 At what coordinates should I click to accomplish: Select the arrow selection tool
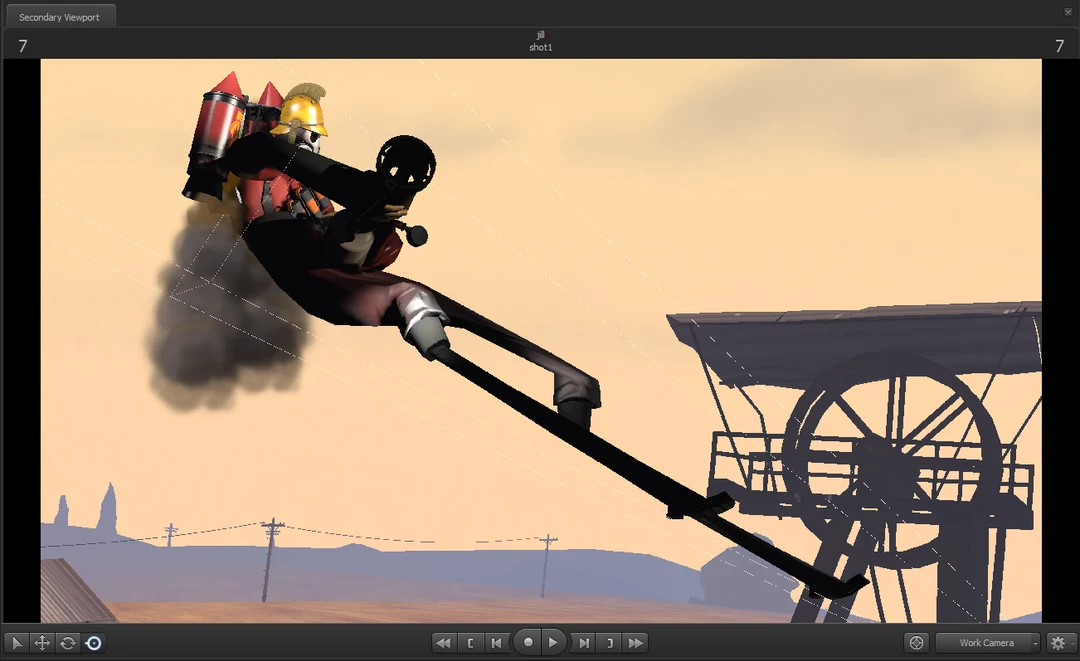click(17, 643)
